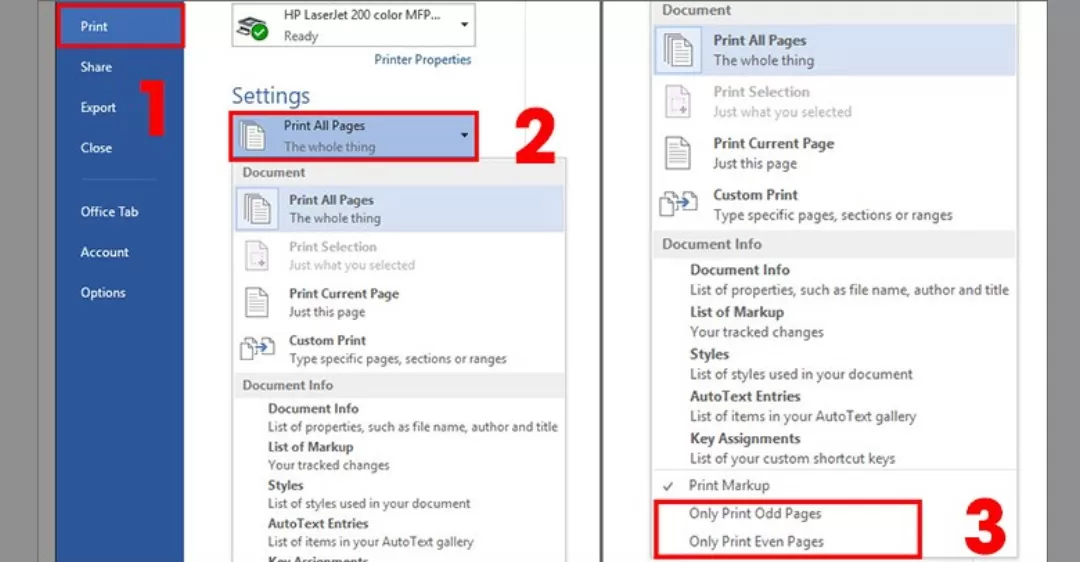The width and height of the screenshot is (1080, 562).
Task: Open the Printer Properties link
Action: point(422,60)
